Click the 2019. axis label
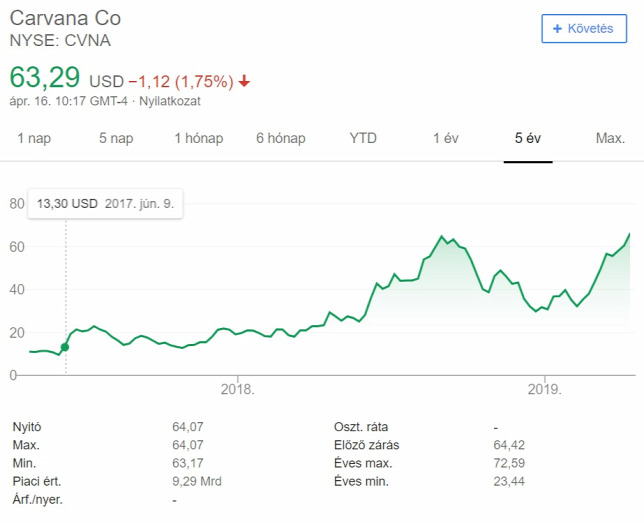 tap(545, 389)
